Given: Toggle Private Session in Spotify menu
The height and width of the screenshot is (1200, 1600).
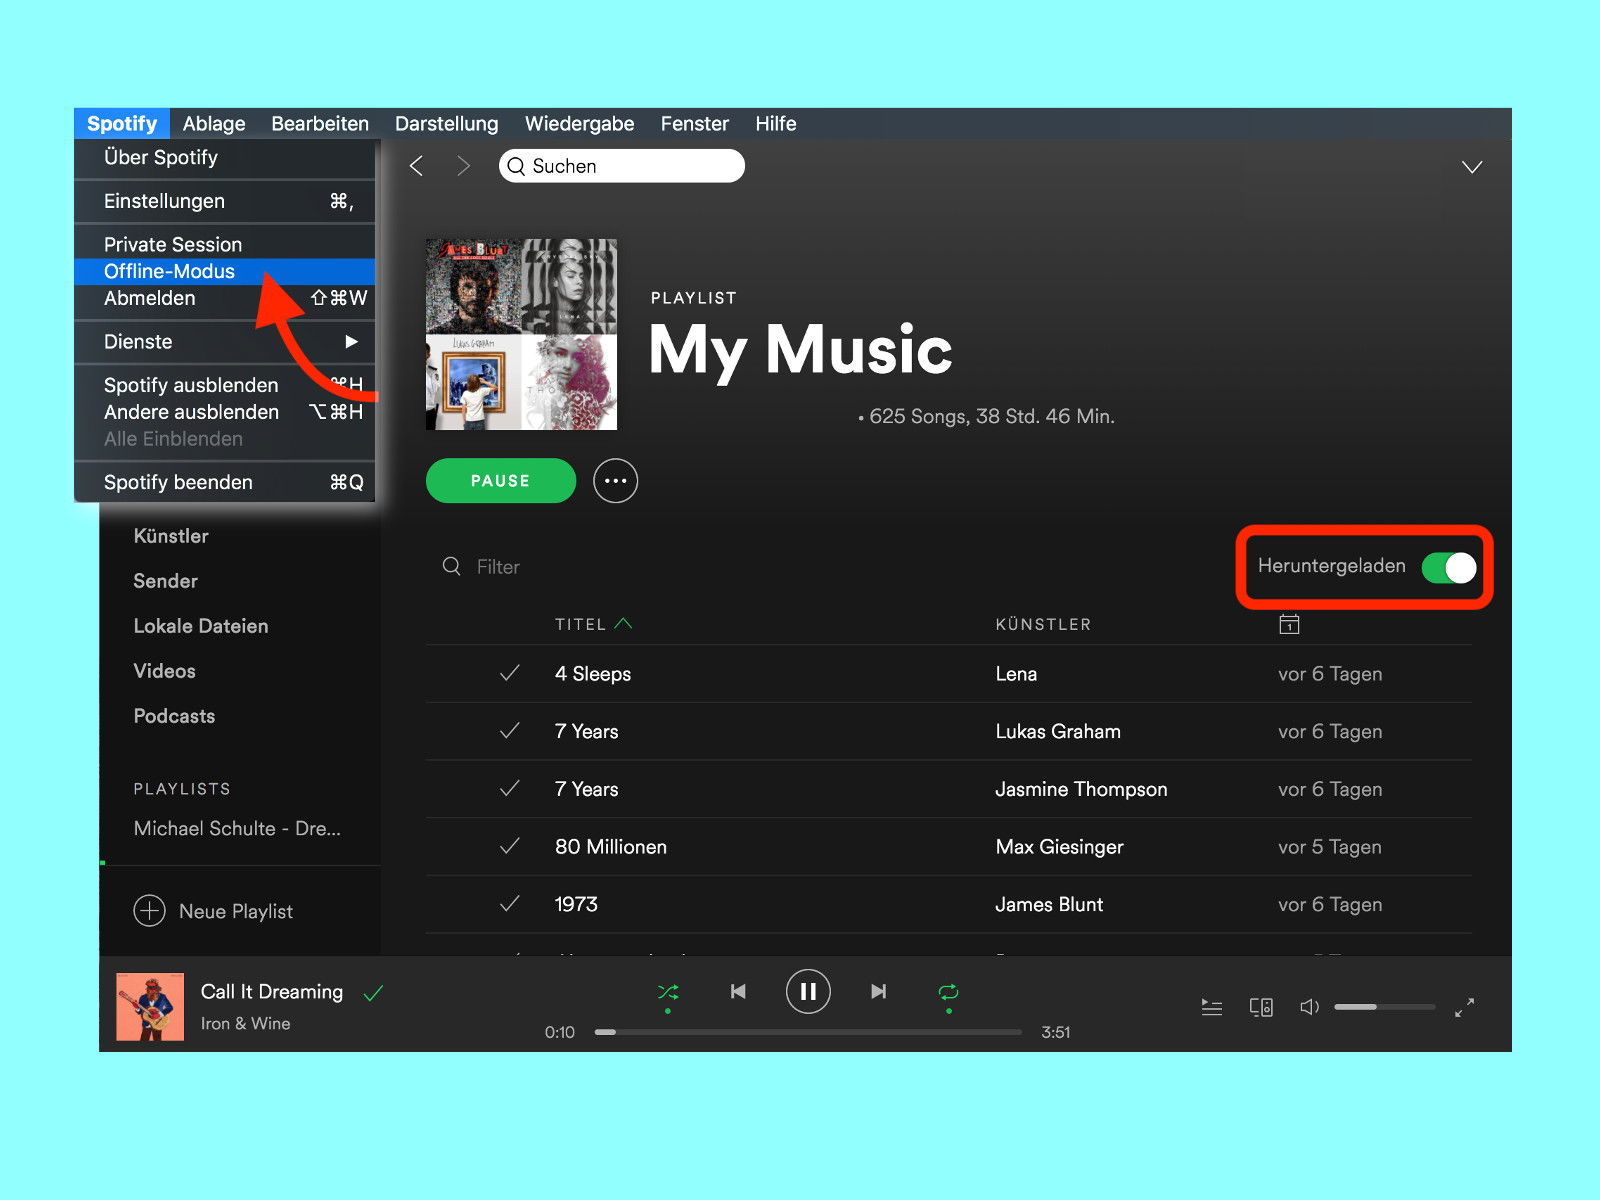Looking at the screenshot, I should coord(225,244).
